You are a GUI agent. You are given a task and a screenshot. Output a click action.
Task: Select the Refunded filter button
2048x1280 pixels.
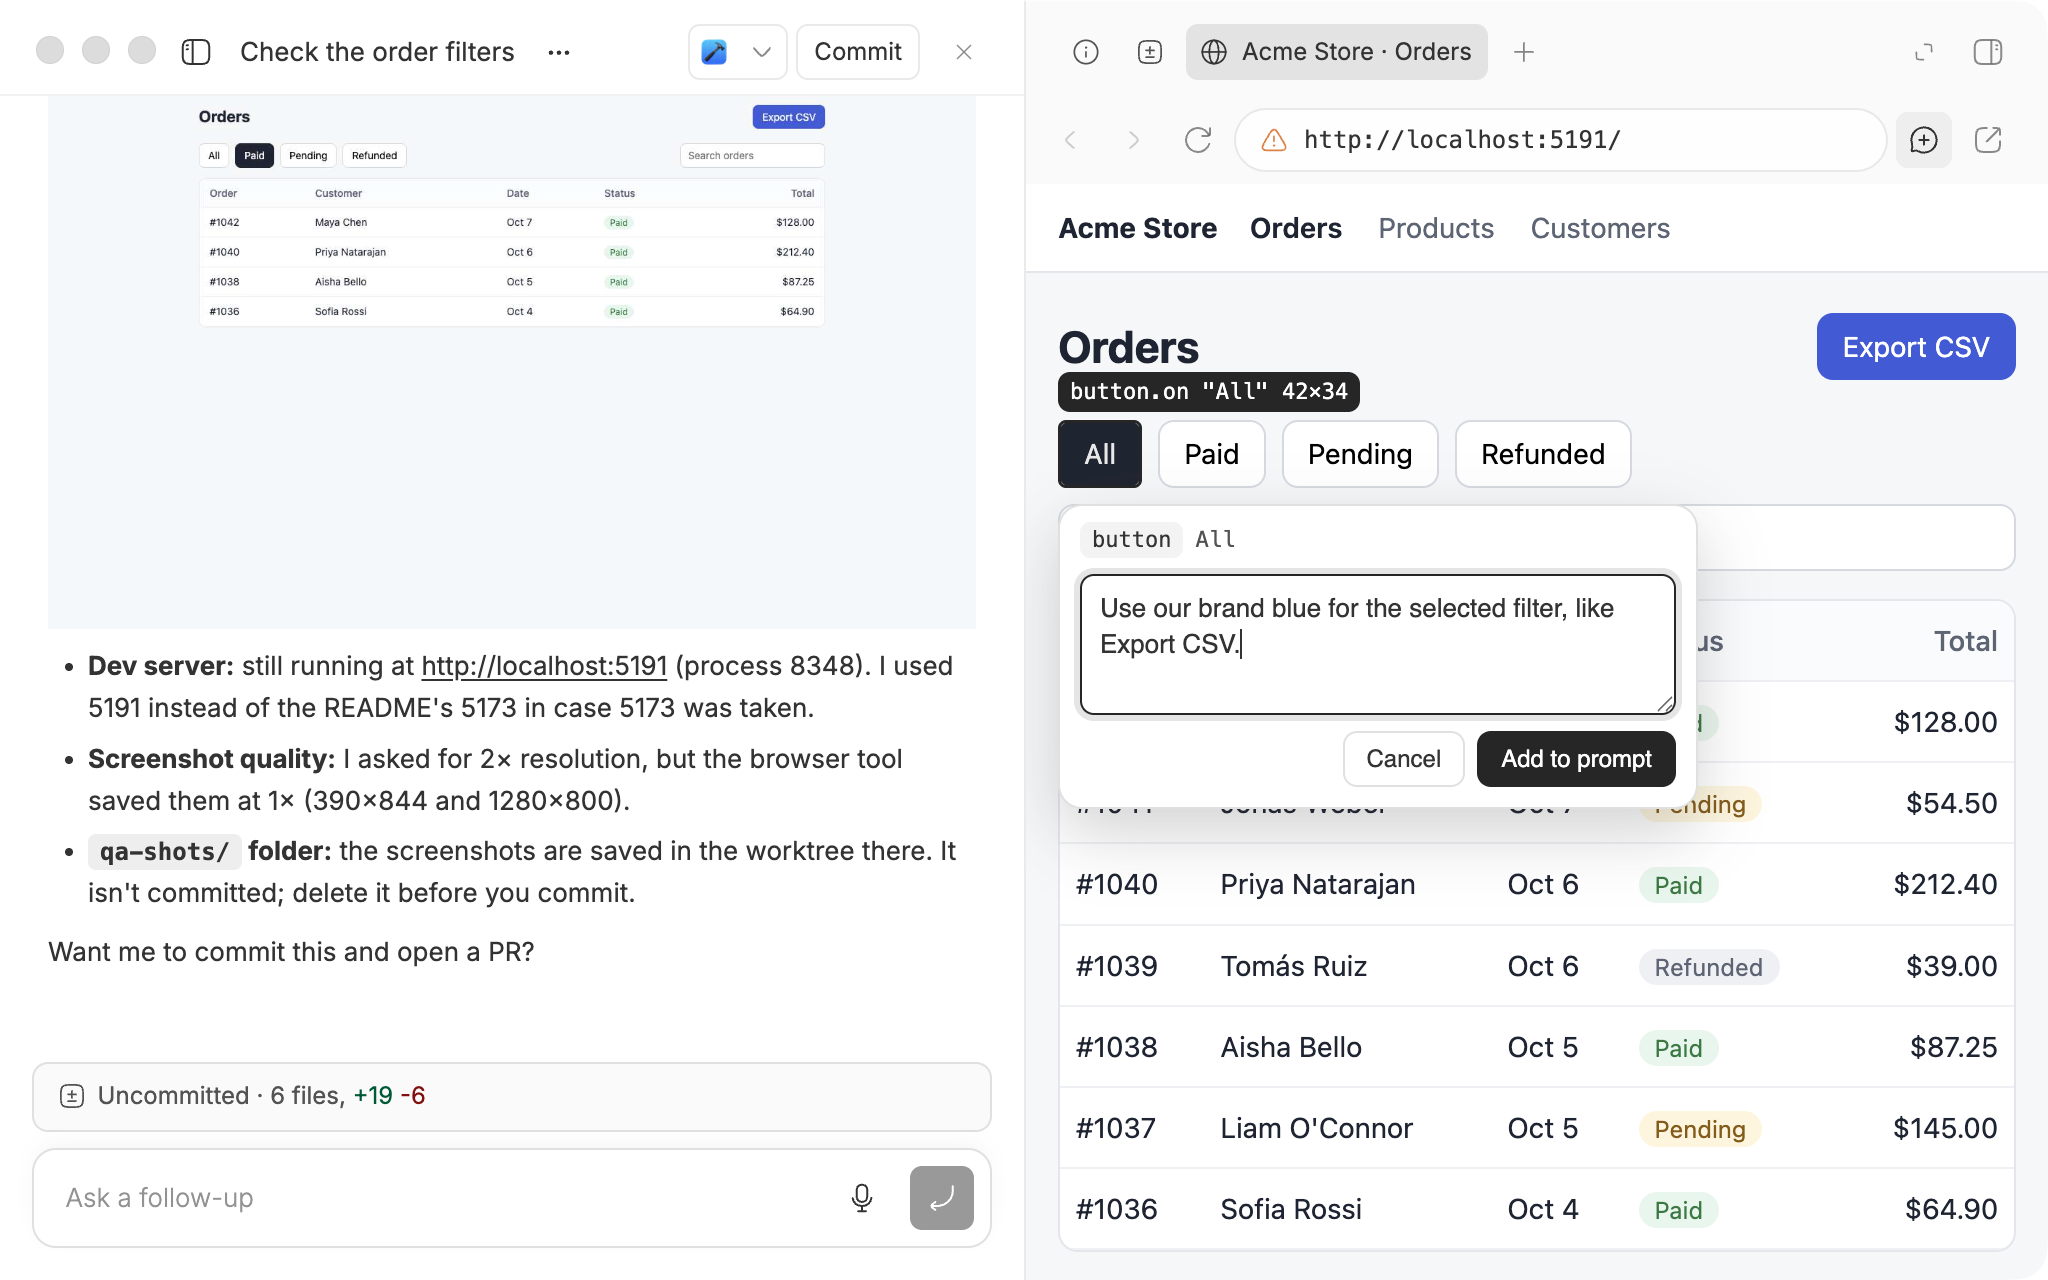[1543, 454]
